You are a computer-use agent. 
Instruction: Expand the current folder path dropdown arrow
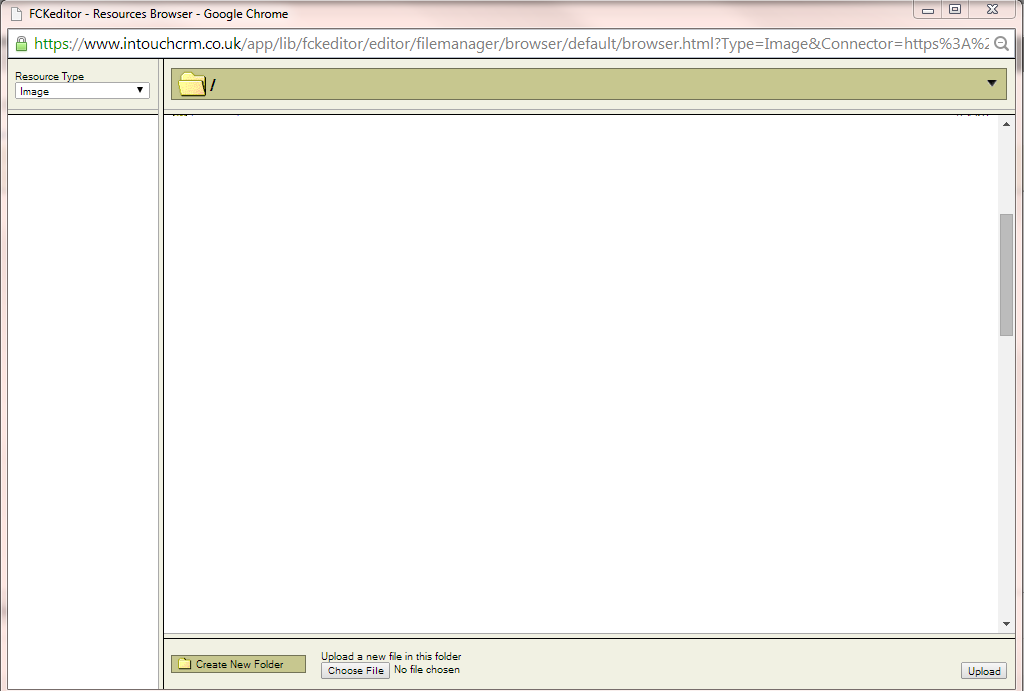click(991, 84)
